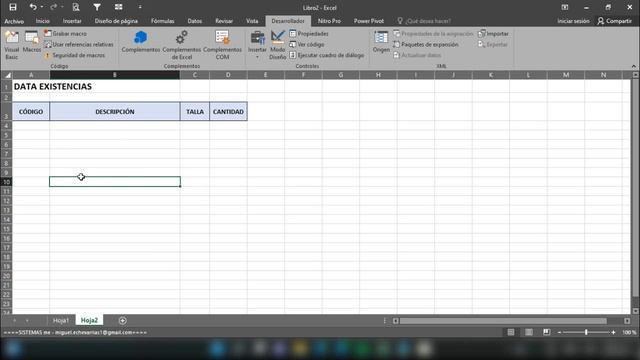Screen dimensions: 640x360
Task: Click the filter funnel icon in quick access toolbar
Action: (97, 7)
